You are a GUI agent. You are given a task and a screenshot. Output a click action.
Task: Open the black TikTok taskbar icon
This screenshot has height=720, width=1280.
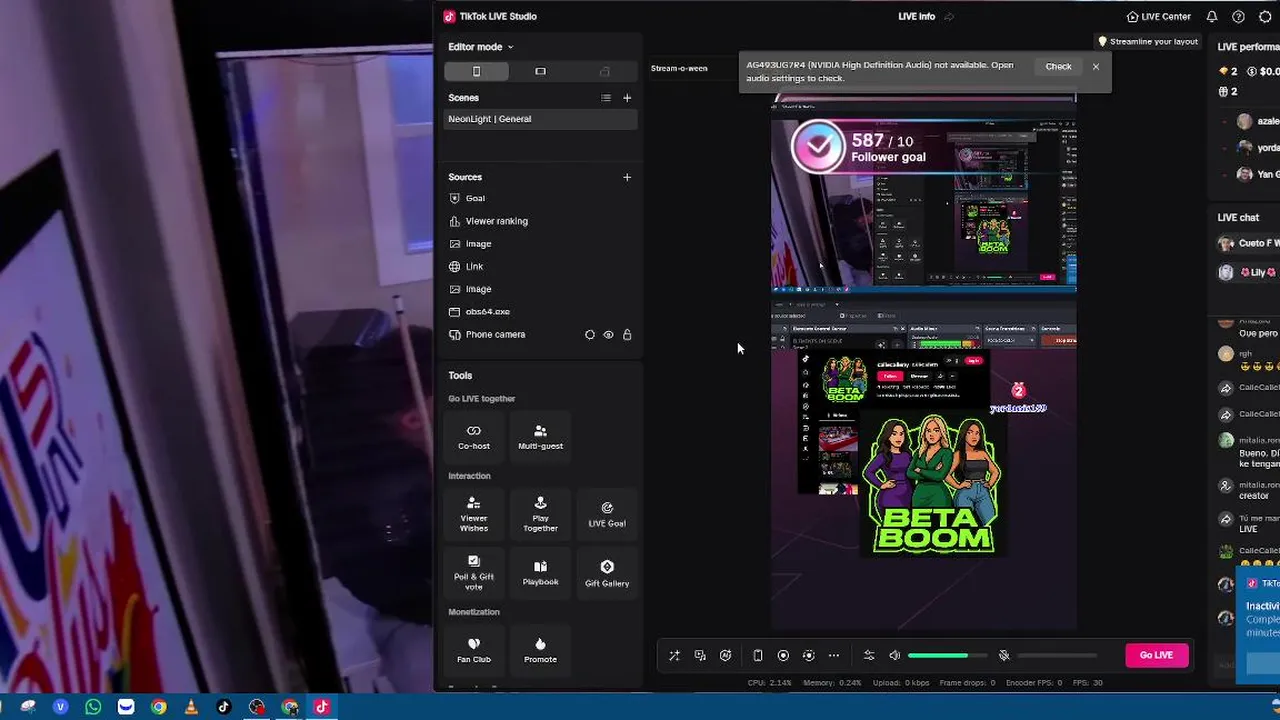click(x=223, y=707)
